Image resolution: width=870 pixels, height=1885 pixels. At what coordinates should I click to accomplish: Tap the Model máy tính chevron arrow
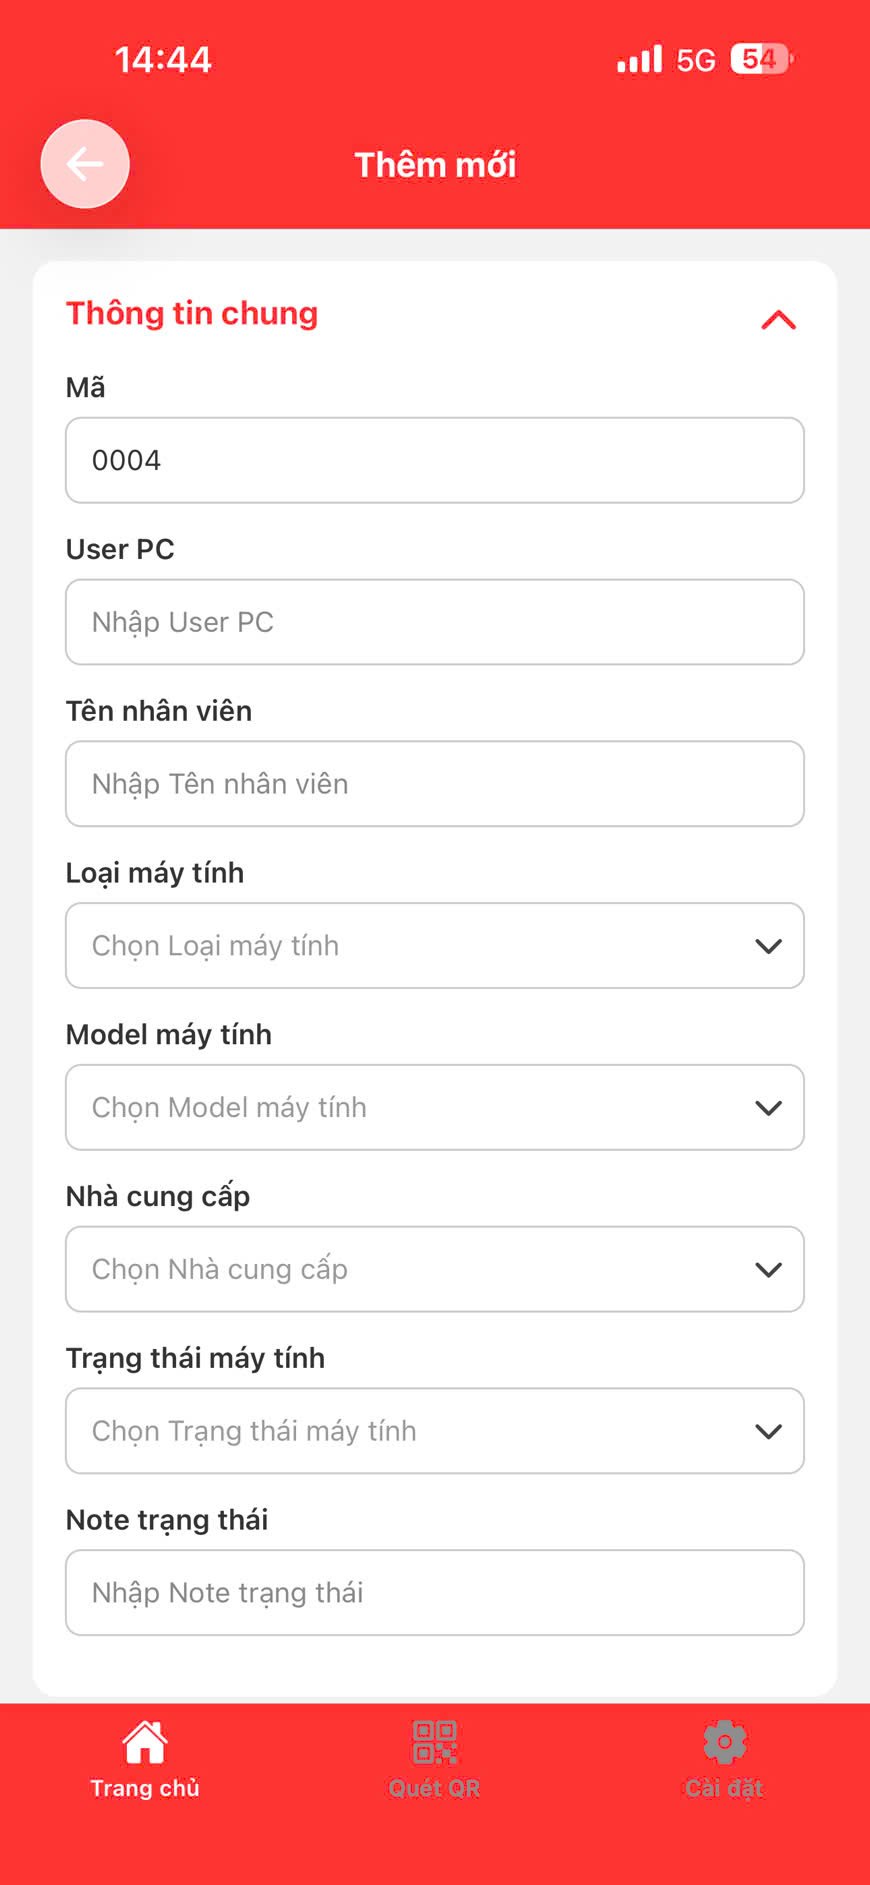point(768,1108)
